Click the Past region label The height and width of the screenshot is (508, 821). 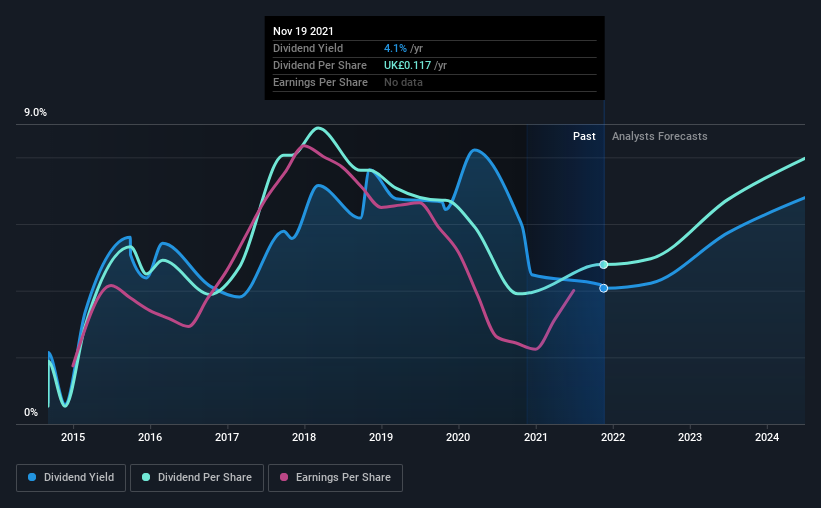tap(584, 136)
